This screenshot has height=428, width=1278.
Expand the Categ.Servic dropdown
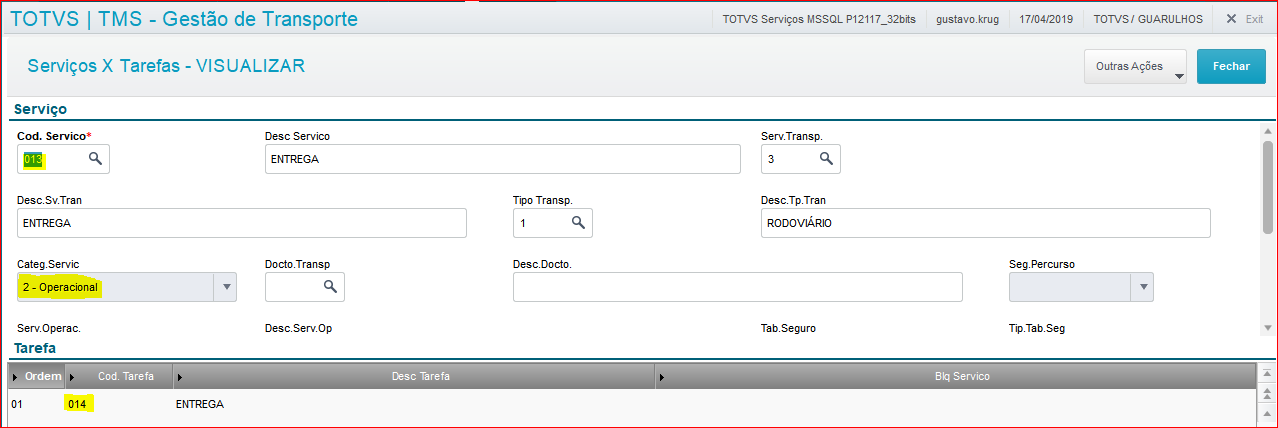[227, 288]
